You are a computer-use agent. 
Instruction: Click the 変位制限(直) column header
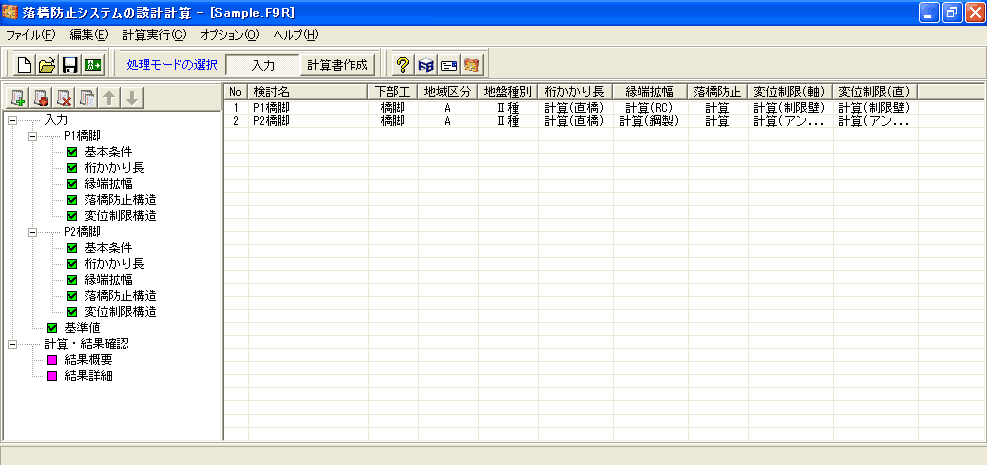pos(875,92)
